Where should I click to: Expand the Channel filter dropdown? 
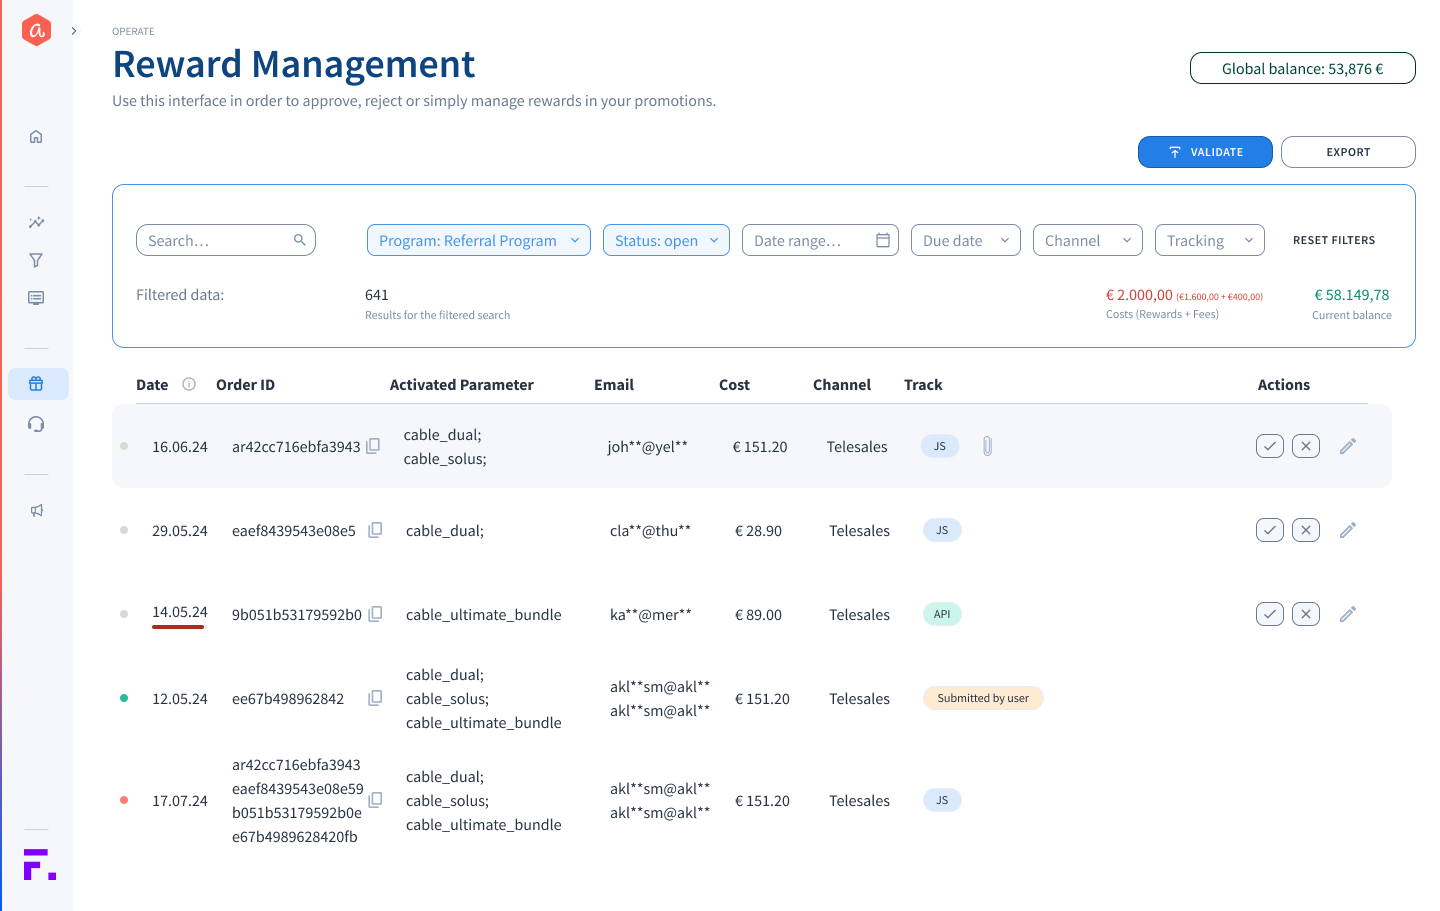[x=1087, y=240]
